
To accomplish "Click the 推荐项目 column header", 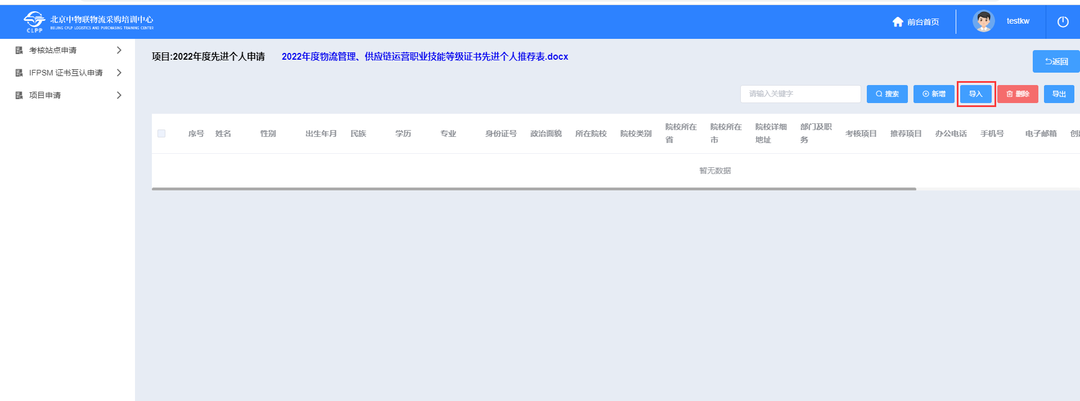I will pos(906,134).
